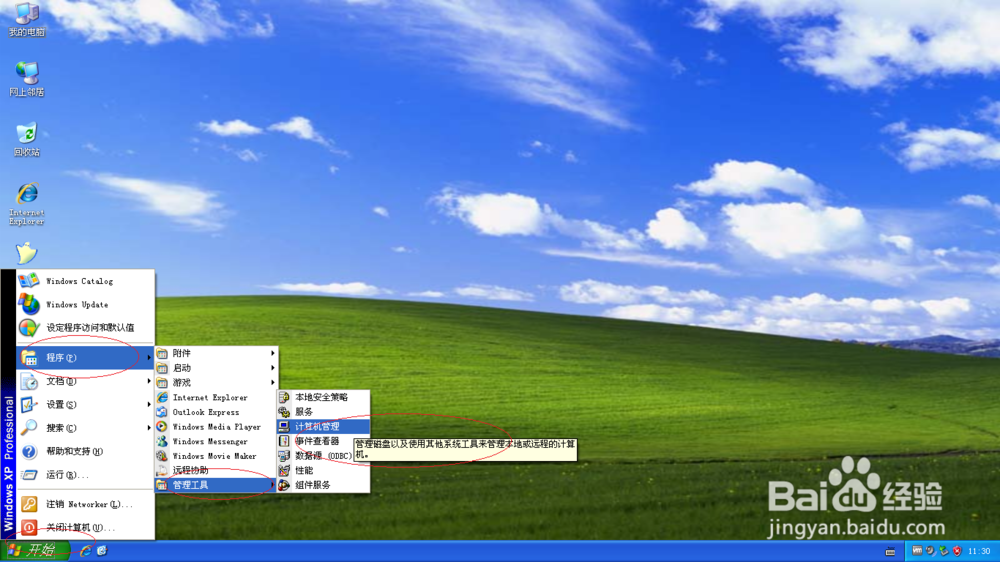This screenshot has height=562, width=1000.
Task: Open 计算机管理 in the 管理工具 submenu
Action: point(323,426)
